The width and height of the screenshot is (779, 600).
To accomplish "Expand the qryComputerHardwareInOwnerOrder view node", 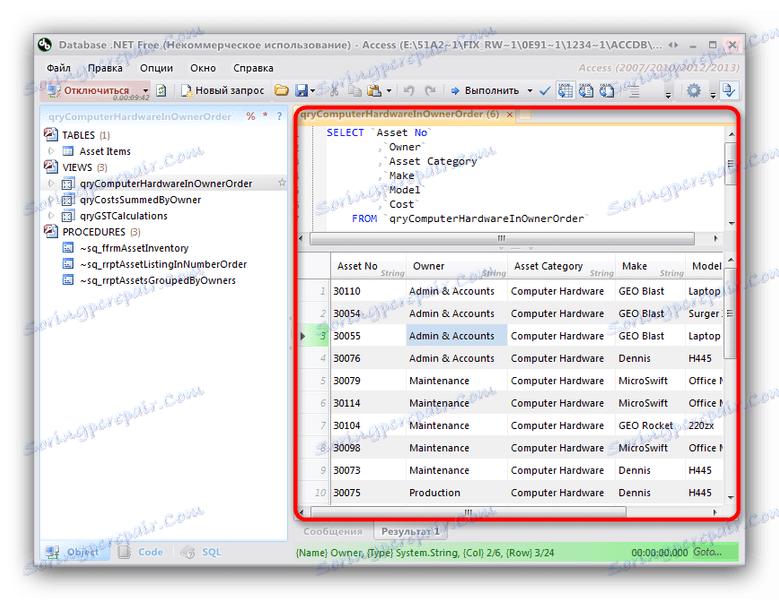I will point(51,183).
